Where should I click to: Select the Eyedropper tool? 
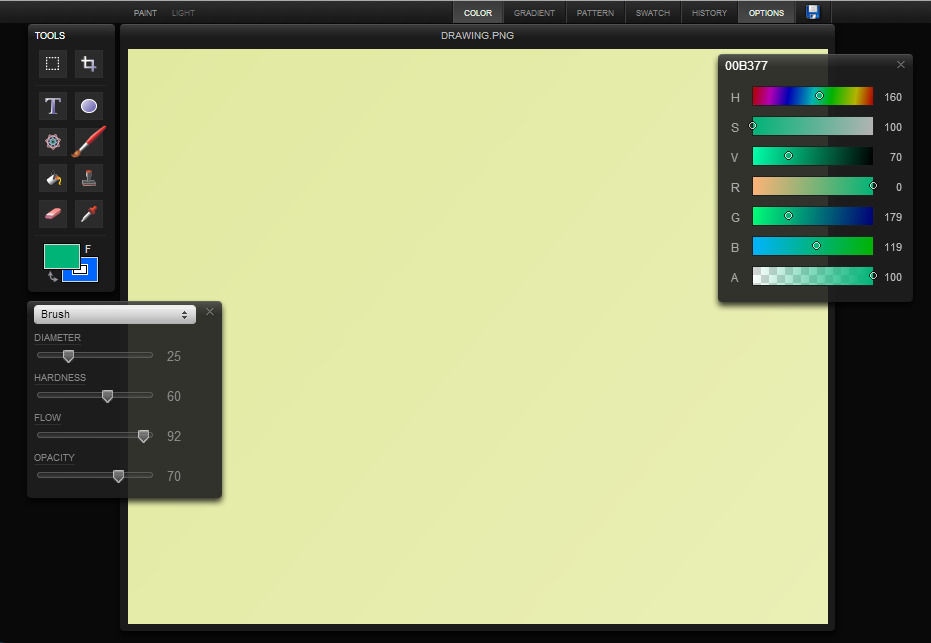pos(89,214)
